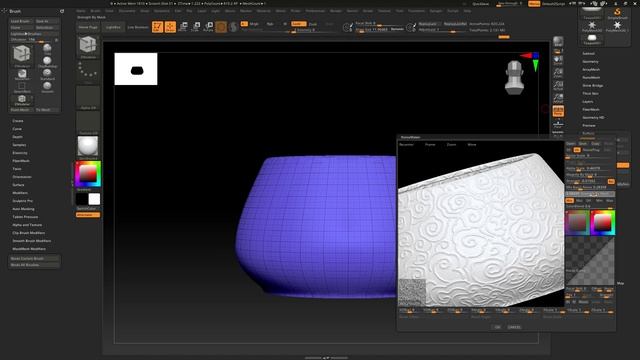This screenshot has width=640, height=360.
Task: Toggle Live Boolean mode
Action: click(x=138, y=27)
